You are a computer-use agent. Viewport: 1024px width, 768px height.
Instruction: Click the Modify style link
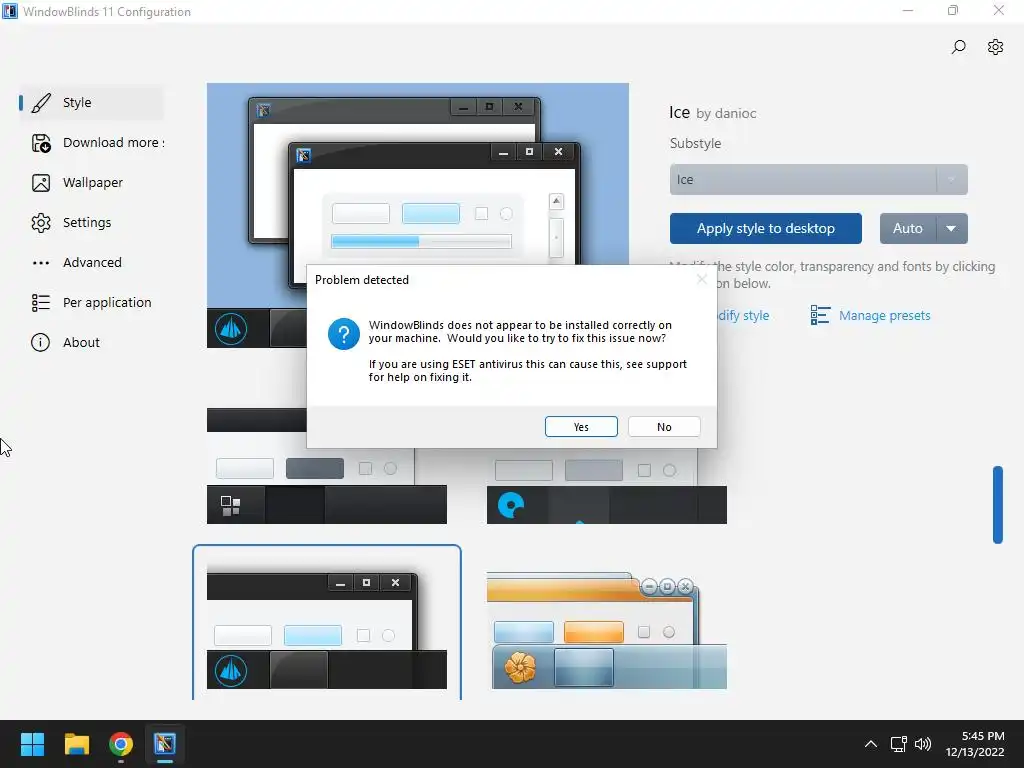[x=743, y=315]
